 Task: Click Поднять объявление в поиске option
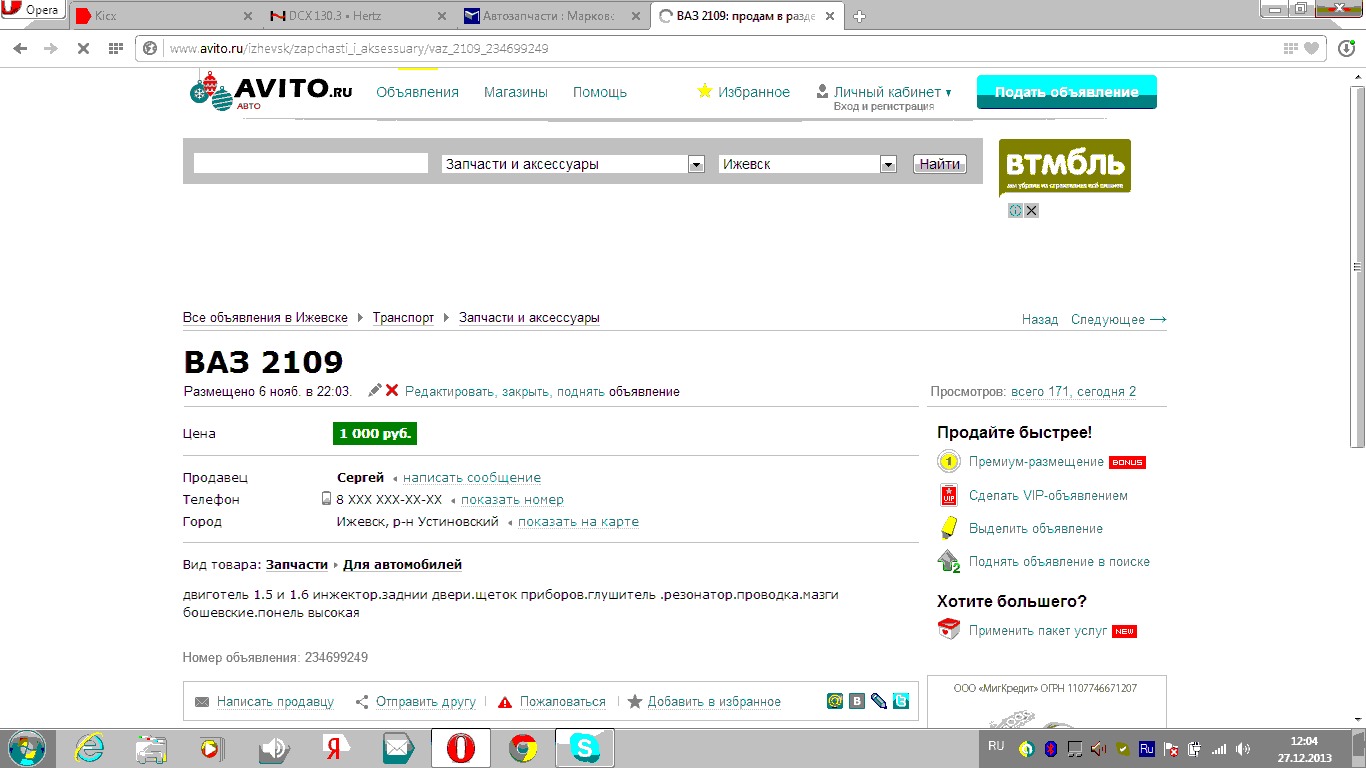coord(1059,561)
